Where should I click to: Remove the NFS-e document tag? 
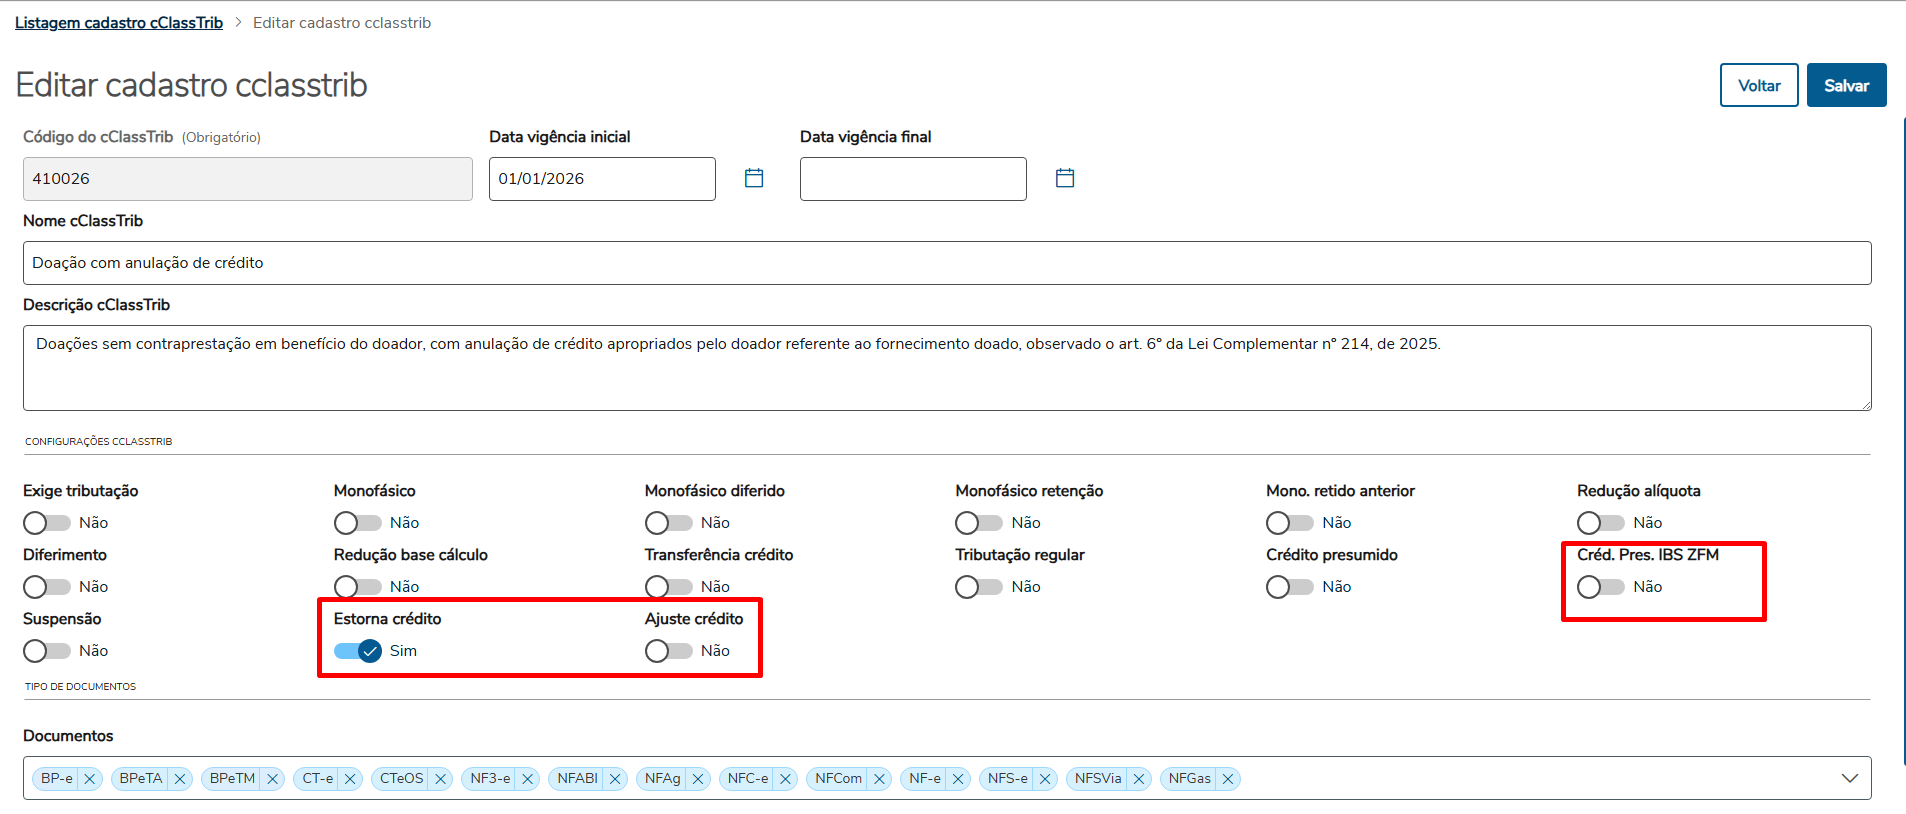pos(1044,779)
